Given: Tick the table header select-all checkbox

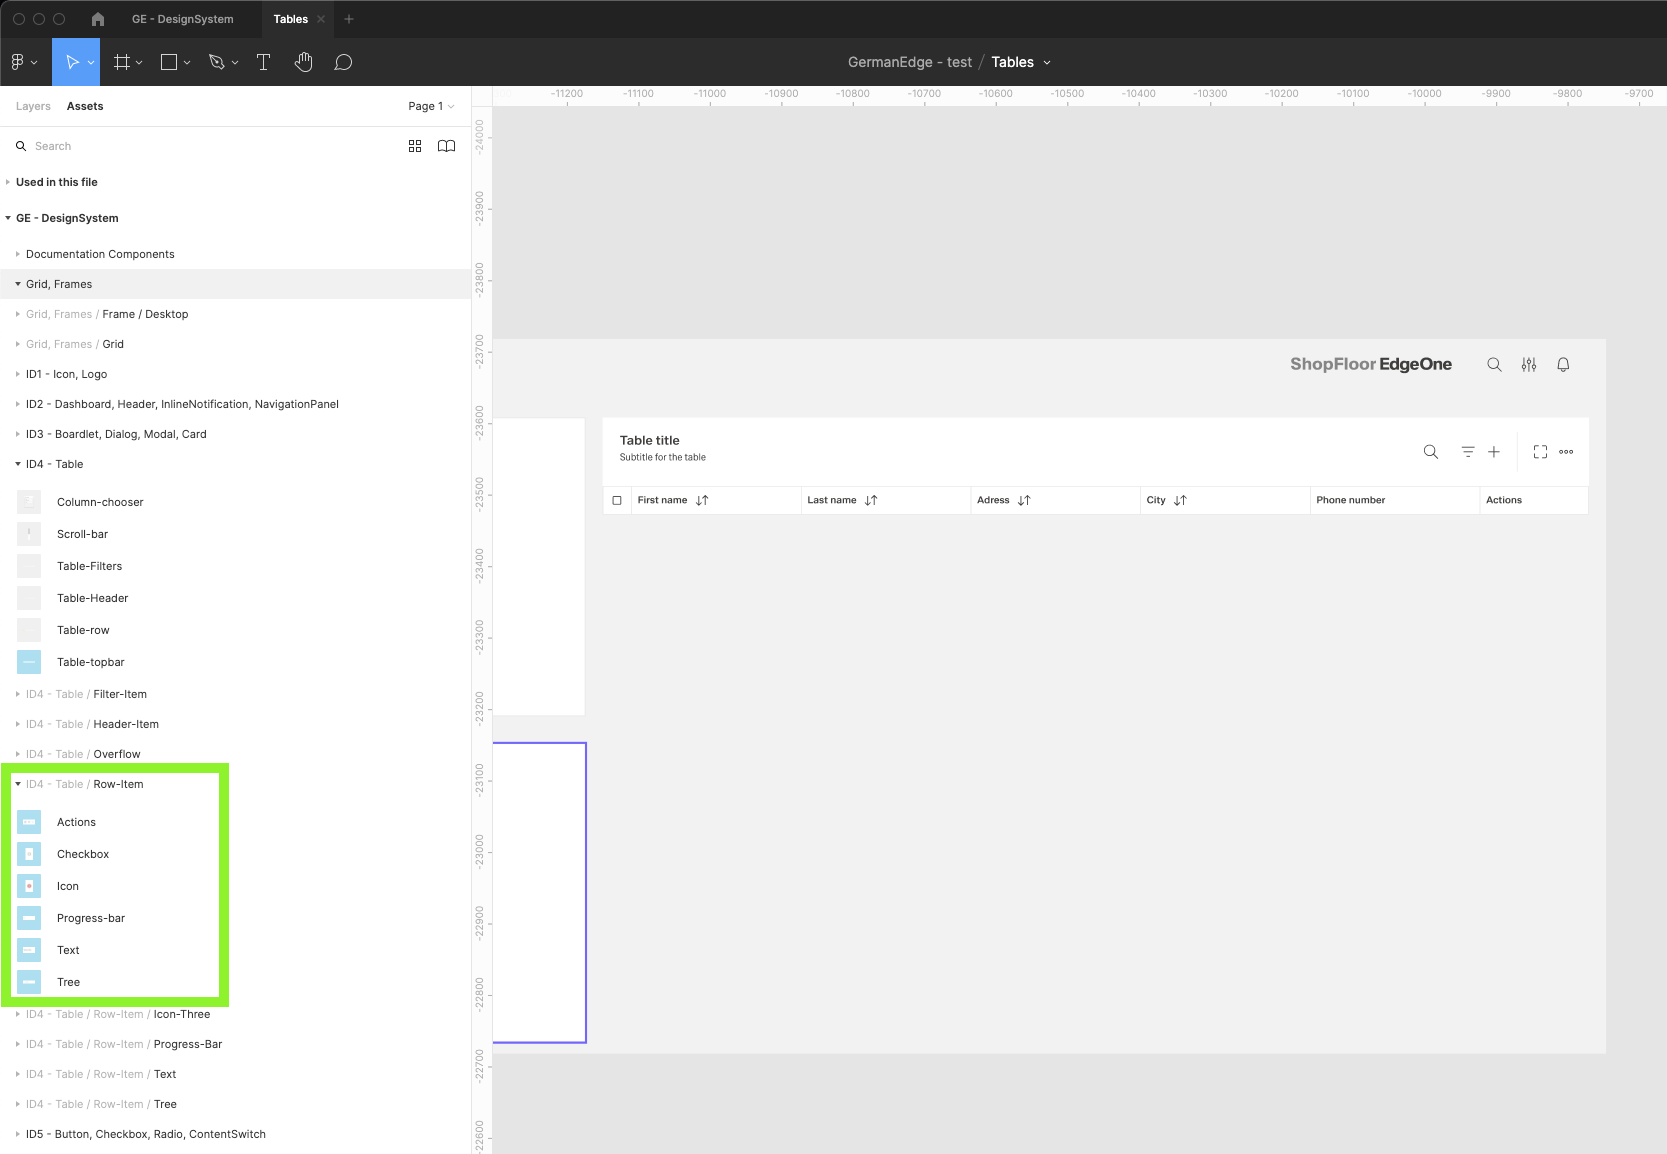Looking at the screenshot, I should click(x=617, y=500).
